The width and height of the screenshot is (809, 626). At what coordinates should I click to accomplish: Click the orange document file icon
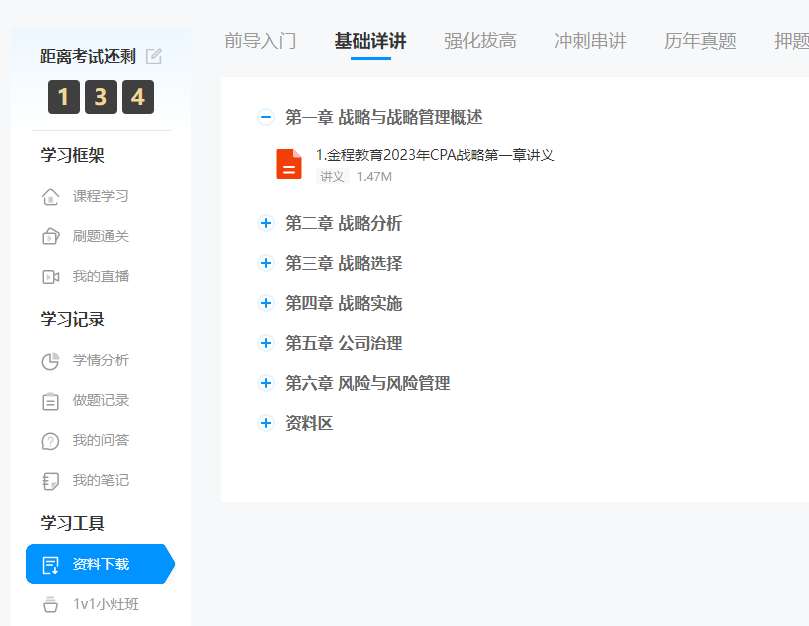pos(289,164)
